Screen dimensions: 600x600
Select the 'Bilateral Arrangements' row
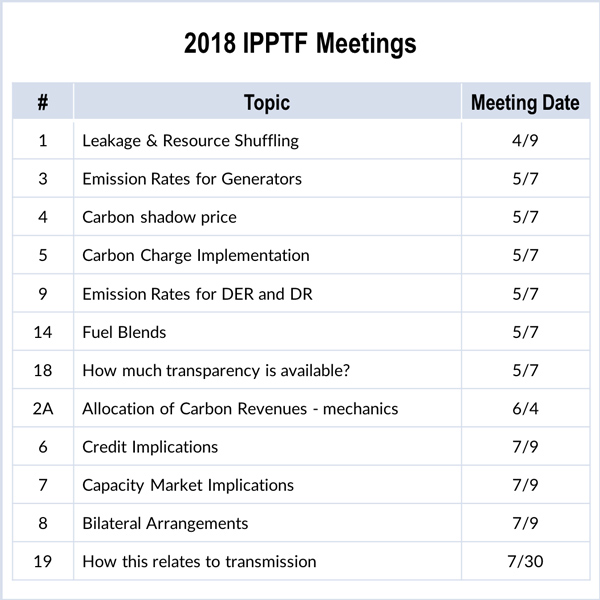coord(165,523)
